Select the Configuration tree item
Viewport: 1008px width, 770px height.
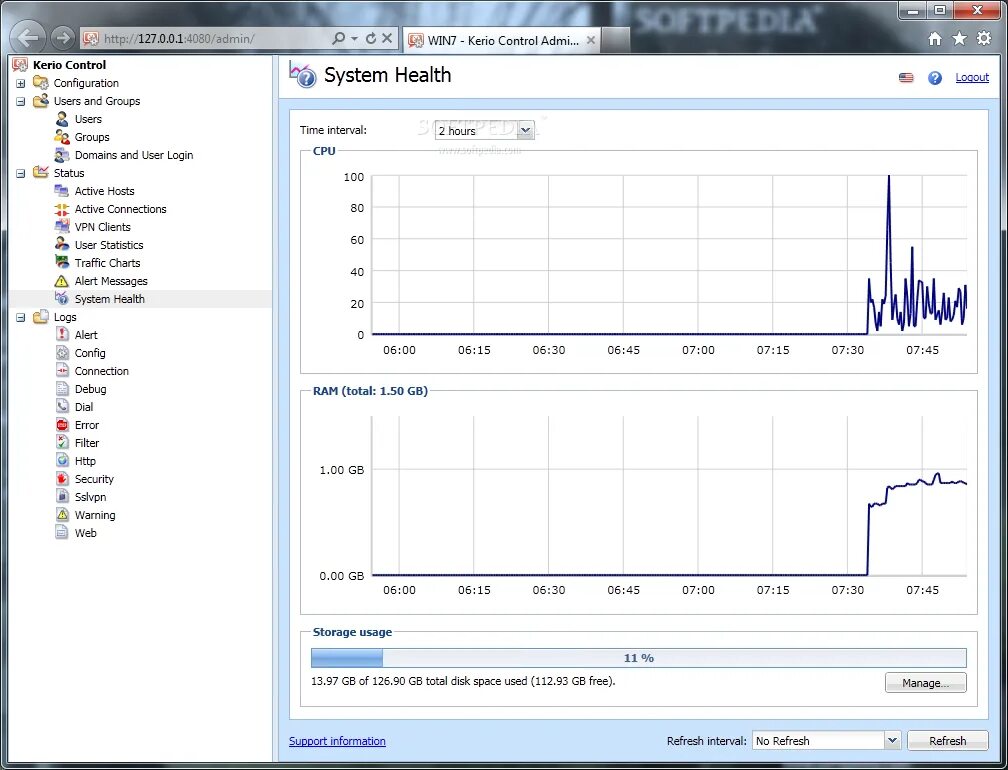(x=86, y=83)
